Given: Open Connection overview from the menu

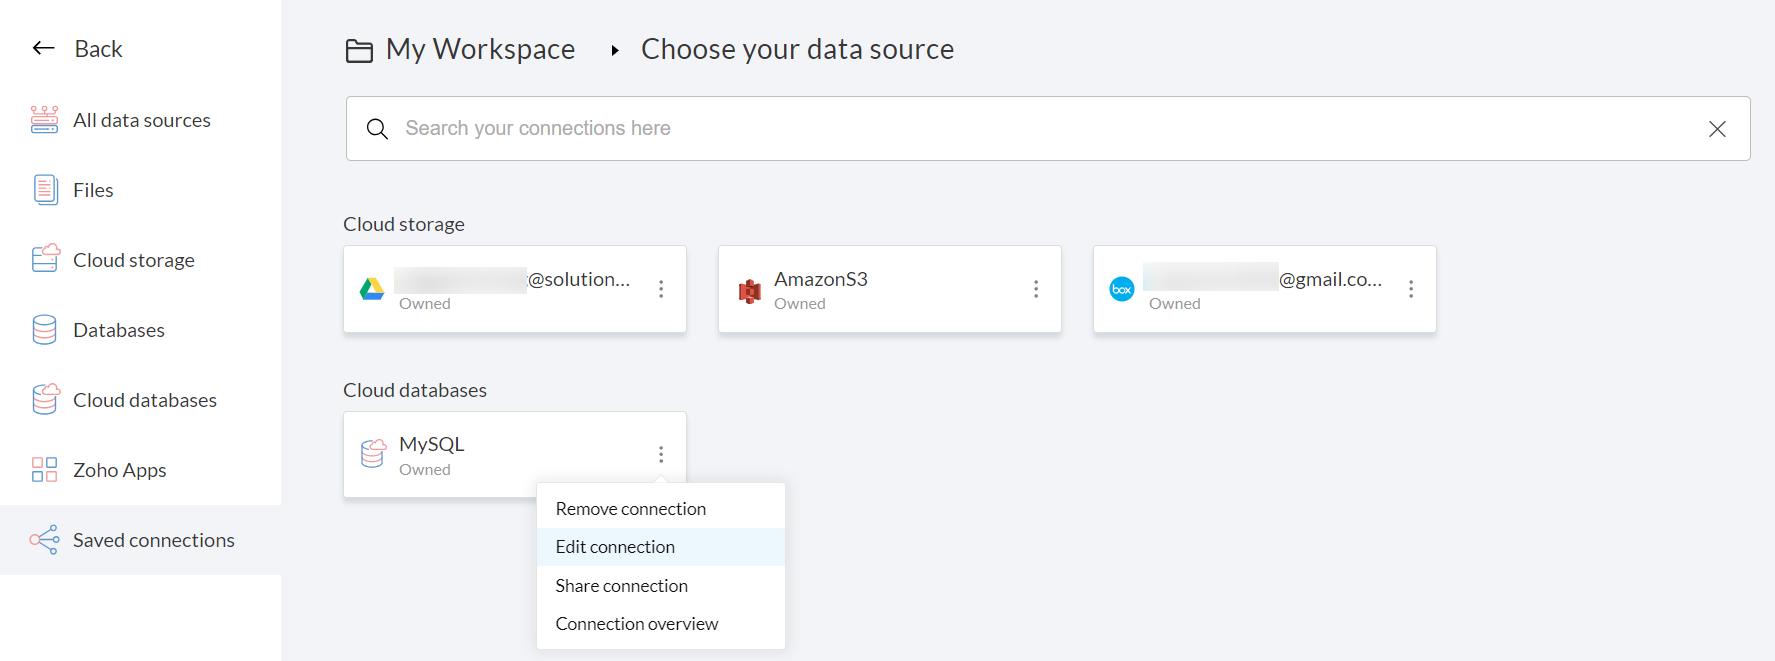Looking at the screenshot, I should pyautogui.click(x=636, y=624).
